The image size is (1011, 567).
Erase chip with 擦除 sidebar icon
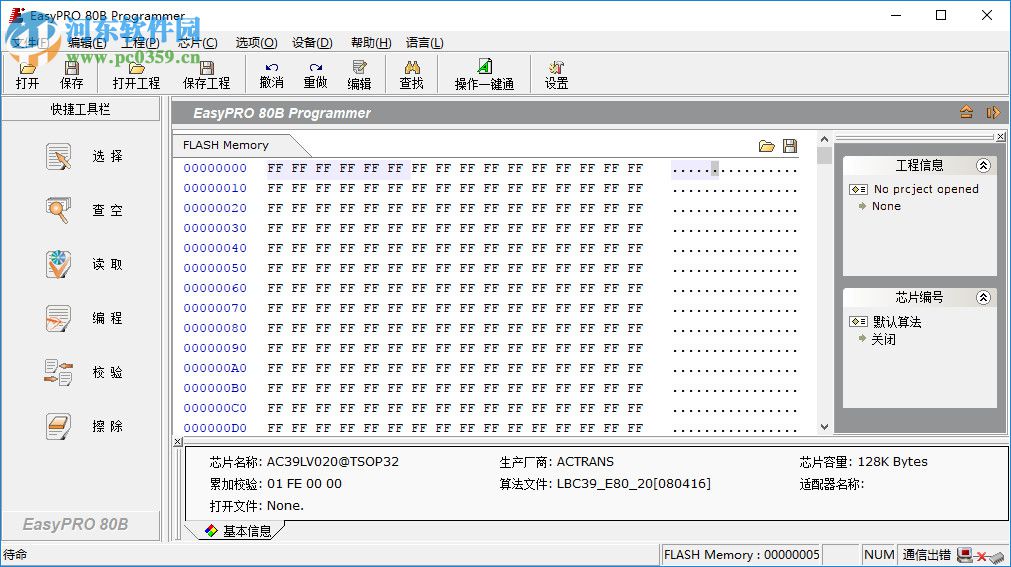tap(58, 426)
